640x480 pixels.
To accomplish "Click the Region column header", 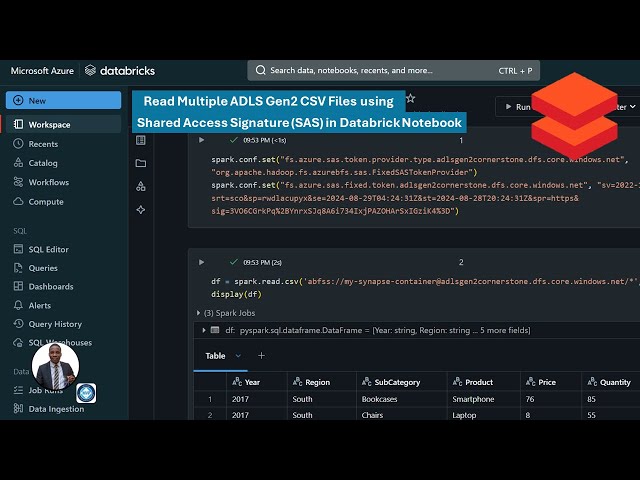I will point(322,382).
